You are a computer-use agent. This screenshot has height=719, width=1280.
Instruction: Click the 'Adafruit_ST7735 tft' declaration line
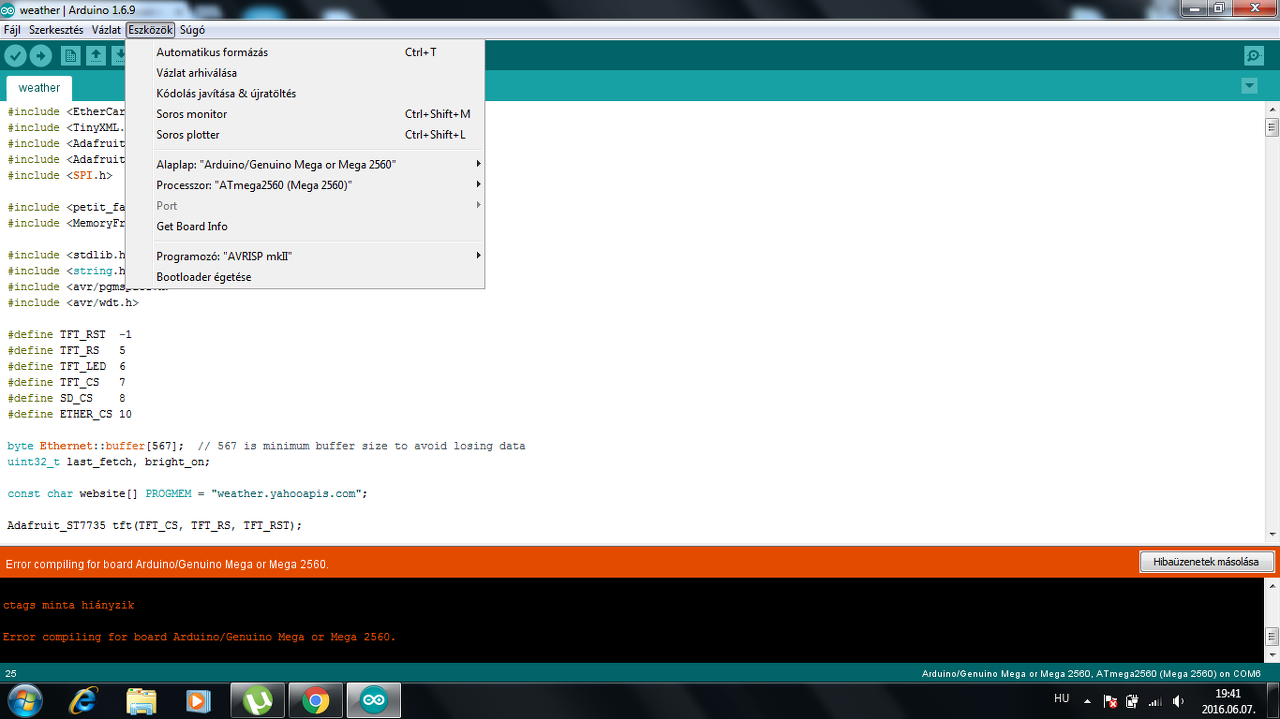point(154,525)
